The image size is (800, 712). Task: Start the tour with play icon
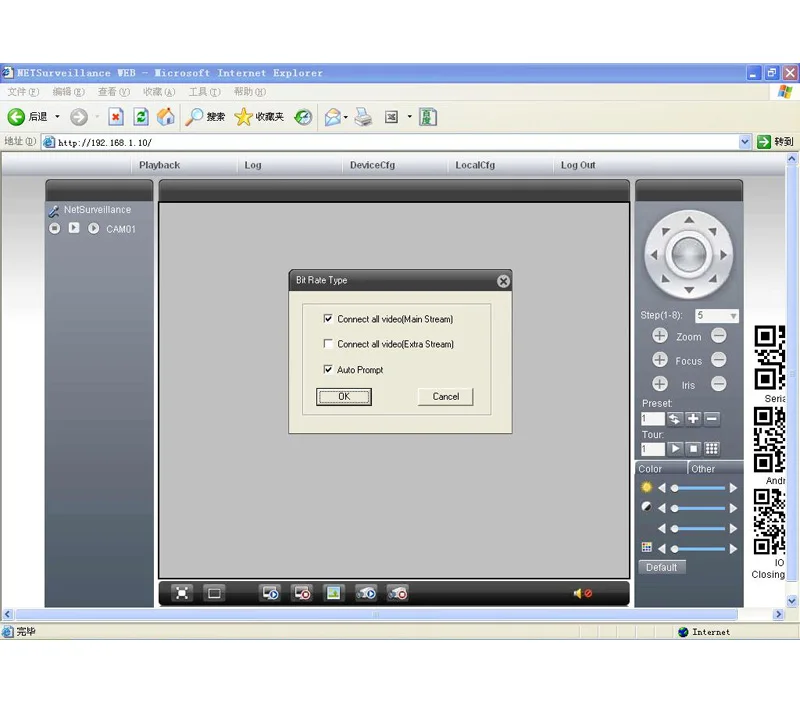[675, 449]
